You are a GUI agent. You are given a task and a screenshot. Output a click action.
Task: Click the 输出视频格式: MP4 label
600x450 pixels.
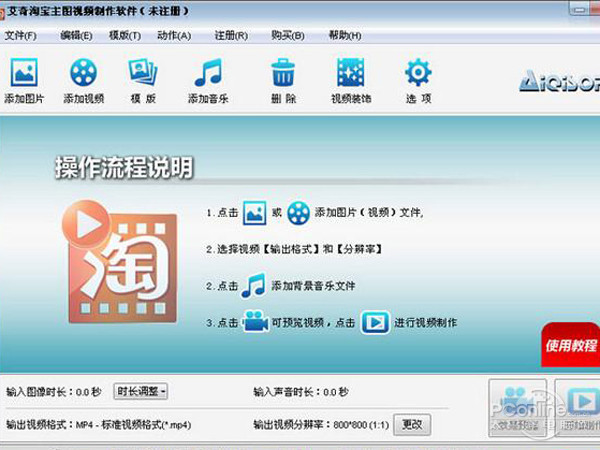pyautogui.click(x=99, y=425)
